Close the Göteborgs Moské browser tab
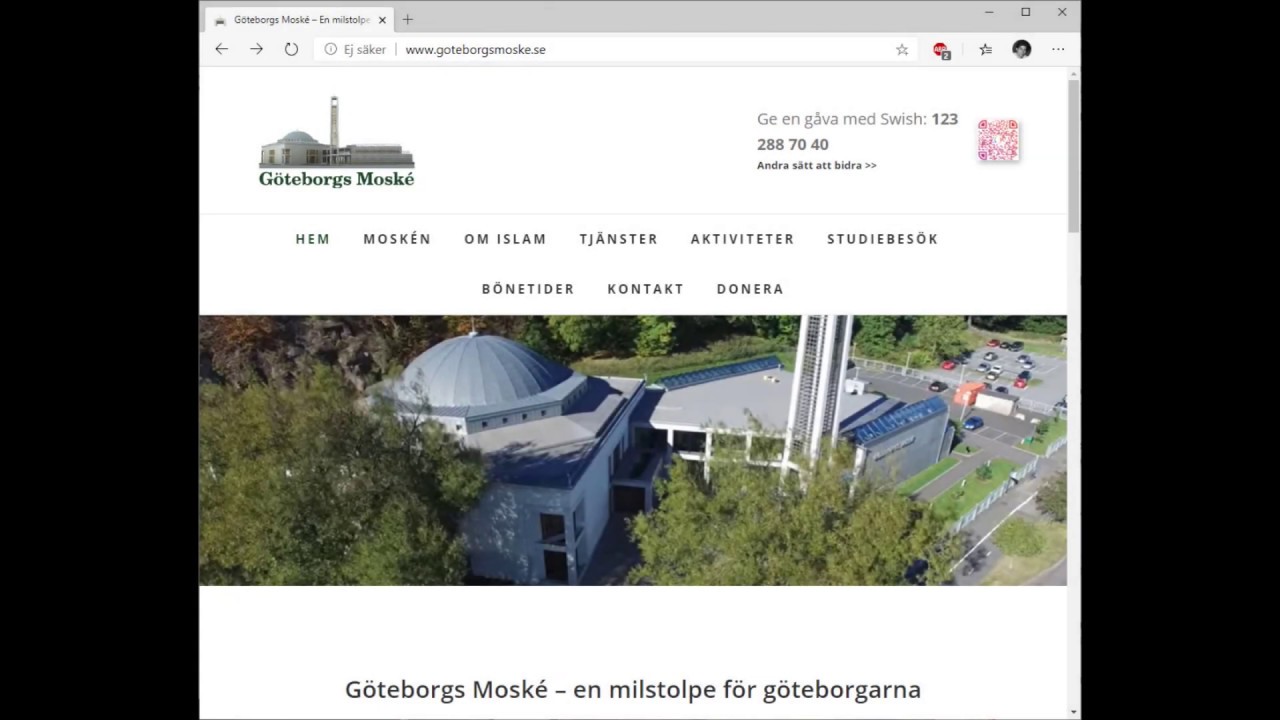 click(x=382, y=19)
